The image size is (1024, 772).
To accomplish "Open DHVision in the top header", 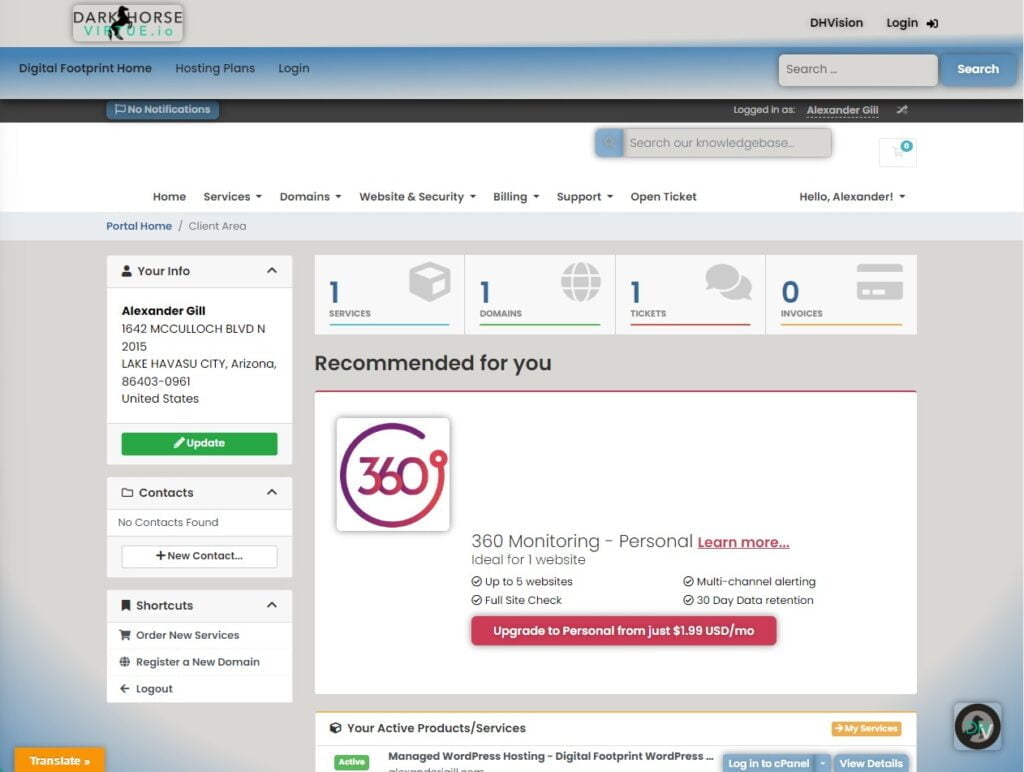I will [x=836, y=23].
